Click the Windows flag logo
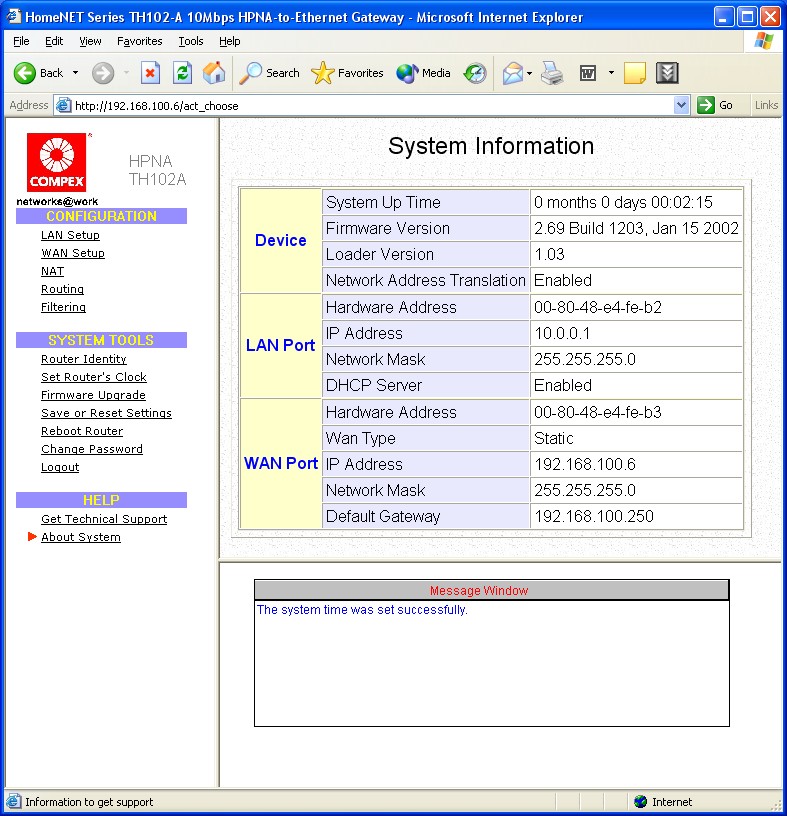The height and width of the screenshot is (816, 787). (763, 41)
